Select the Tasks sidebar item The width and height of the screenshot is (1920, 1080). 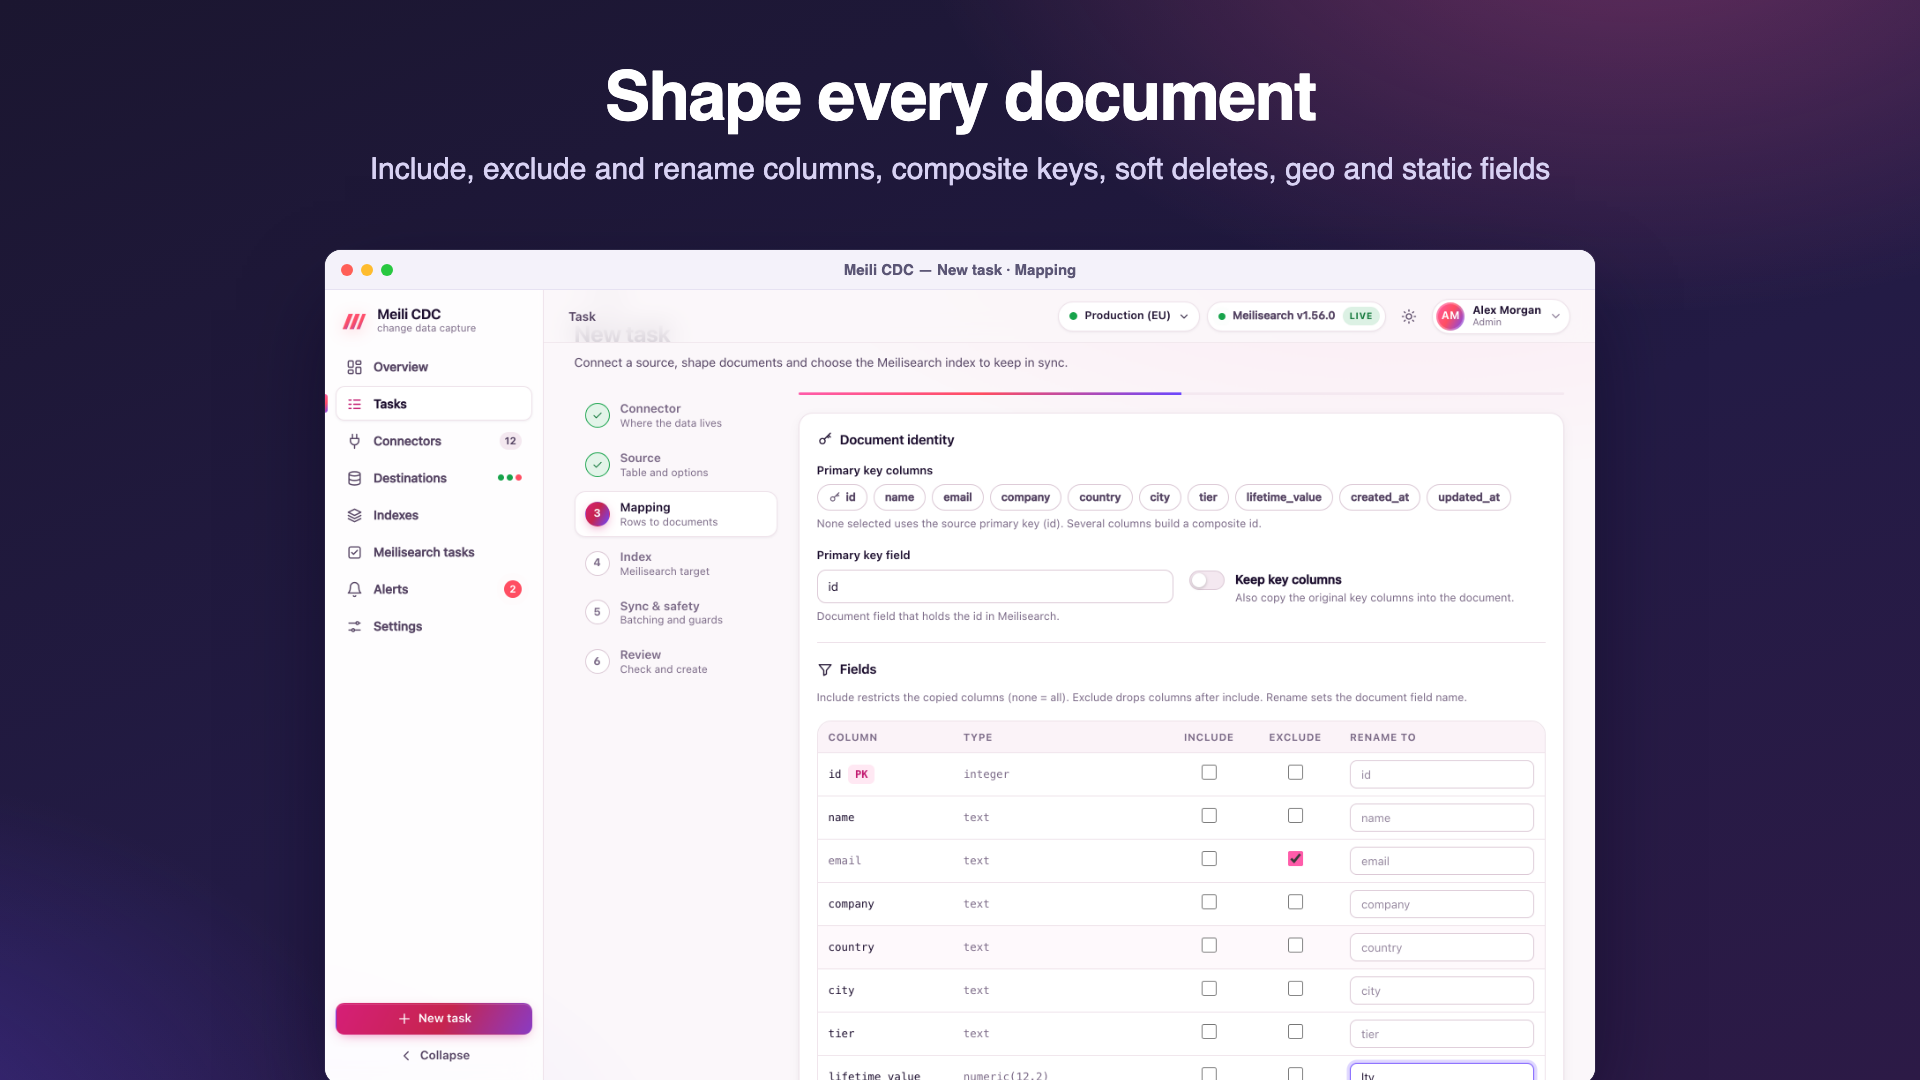click(x=433, y=404)
